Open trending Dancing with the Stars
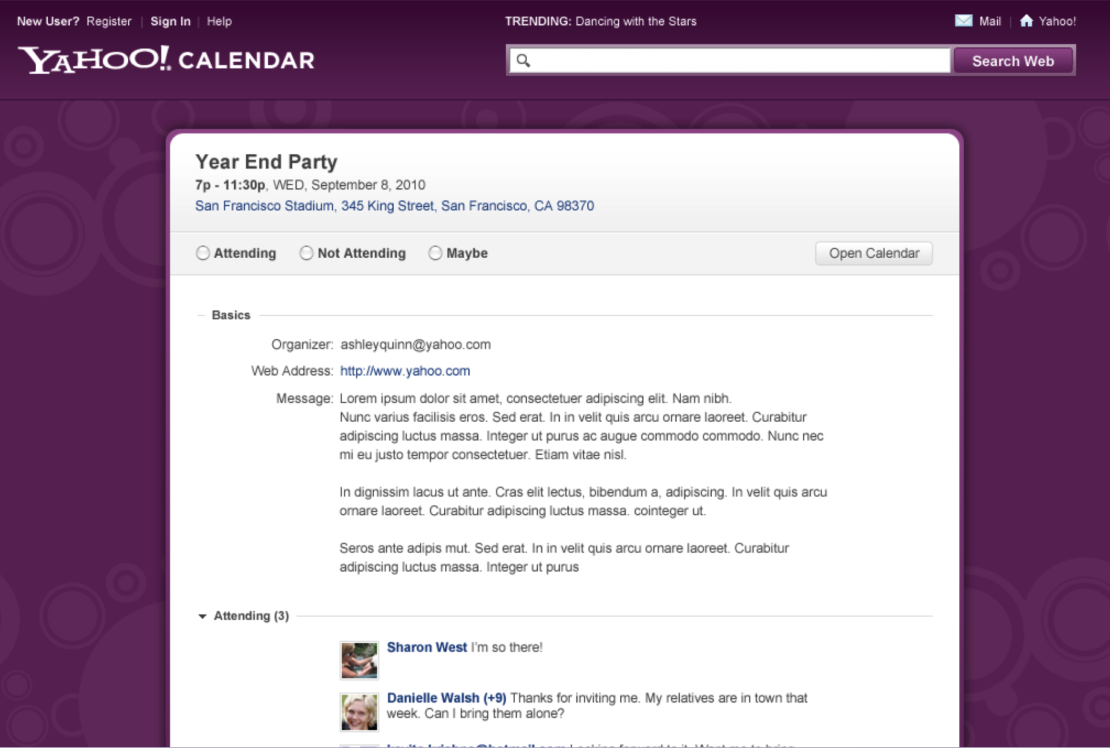Screen dimensions: 1110x748 [x=636, y=21]
